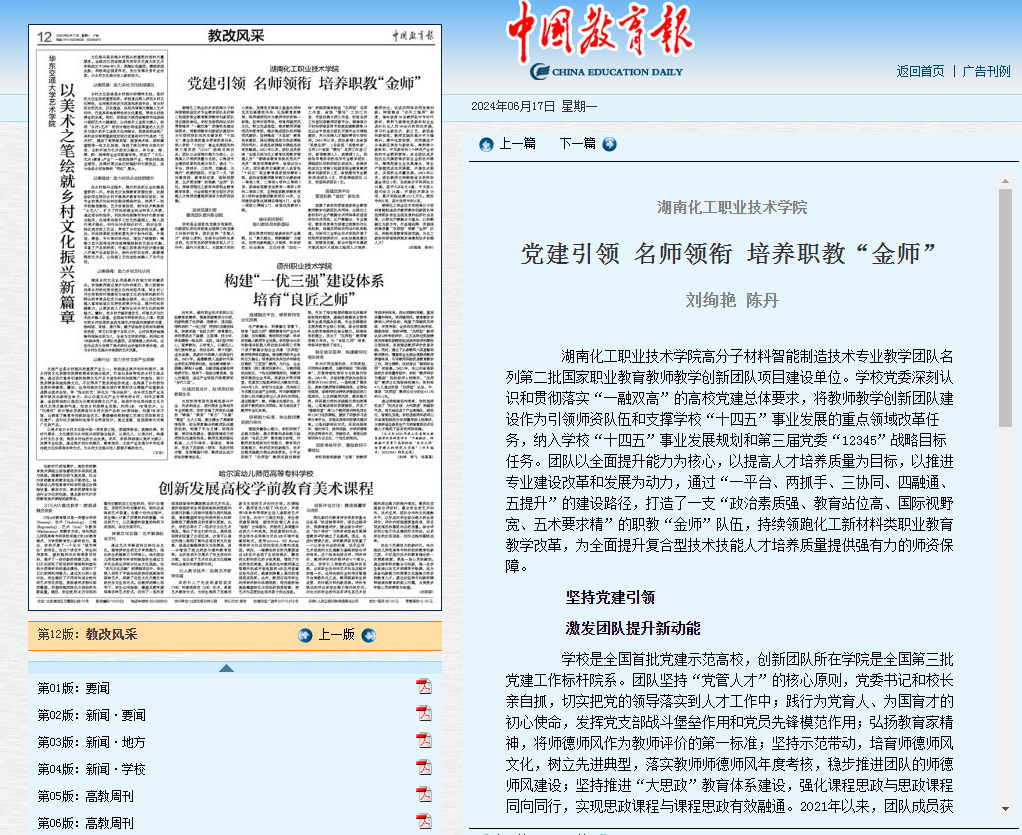Click the left arrow icon before 上一版

305,635
